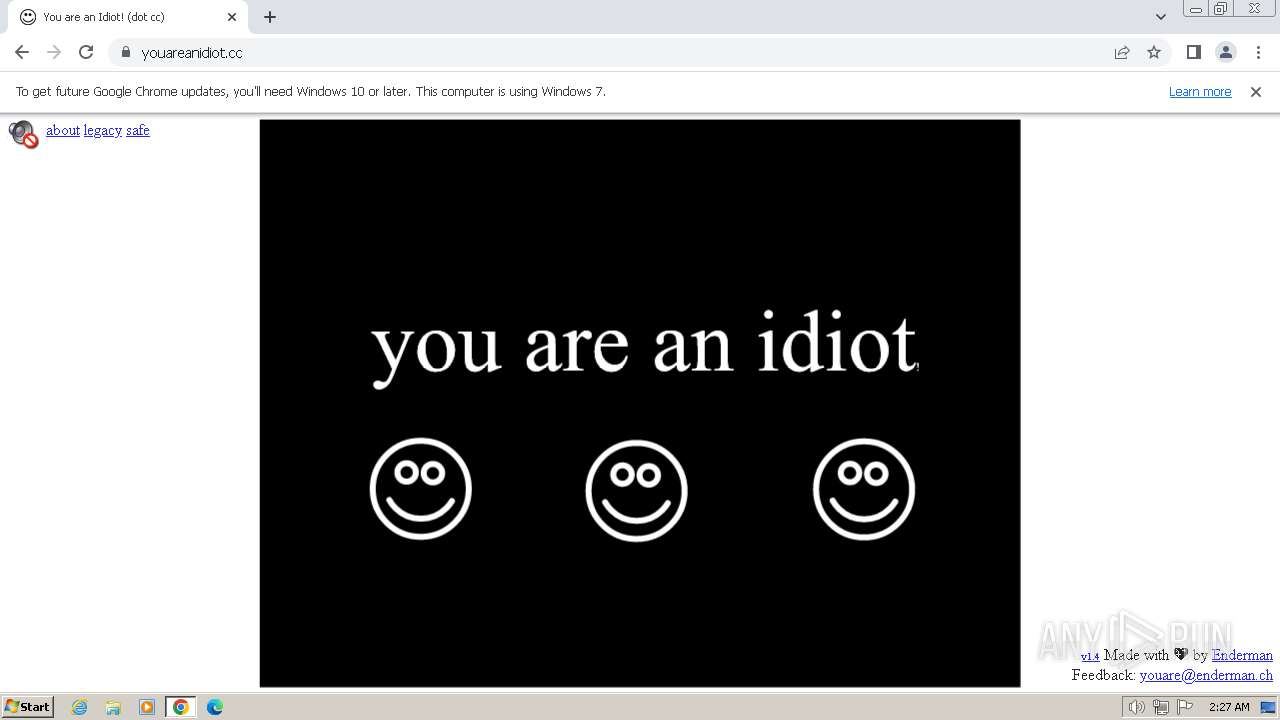This screenshot has width=1280, height=720.
Task: Open the network status tray icon
Action: 1160,707
